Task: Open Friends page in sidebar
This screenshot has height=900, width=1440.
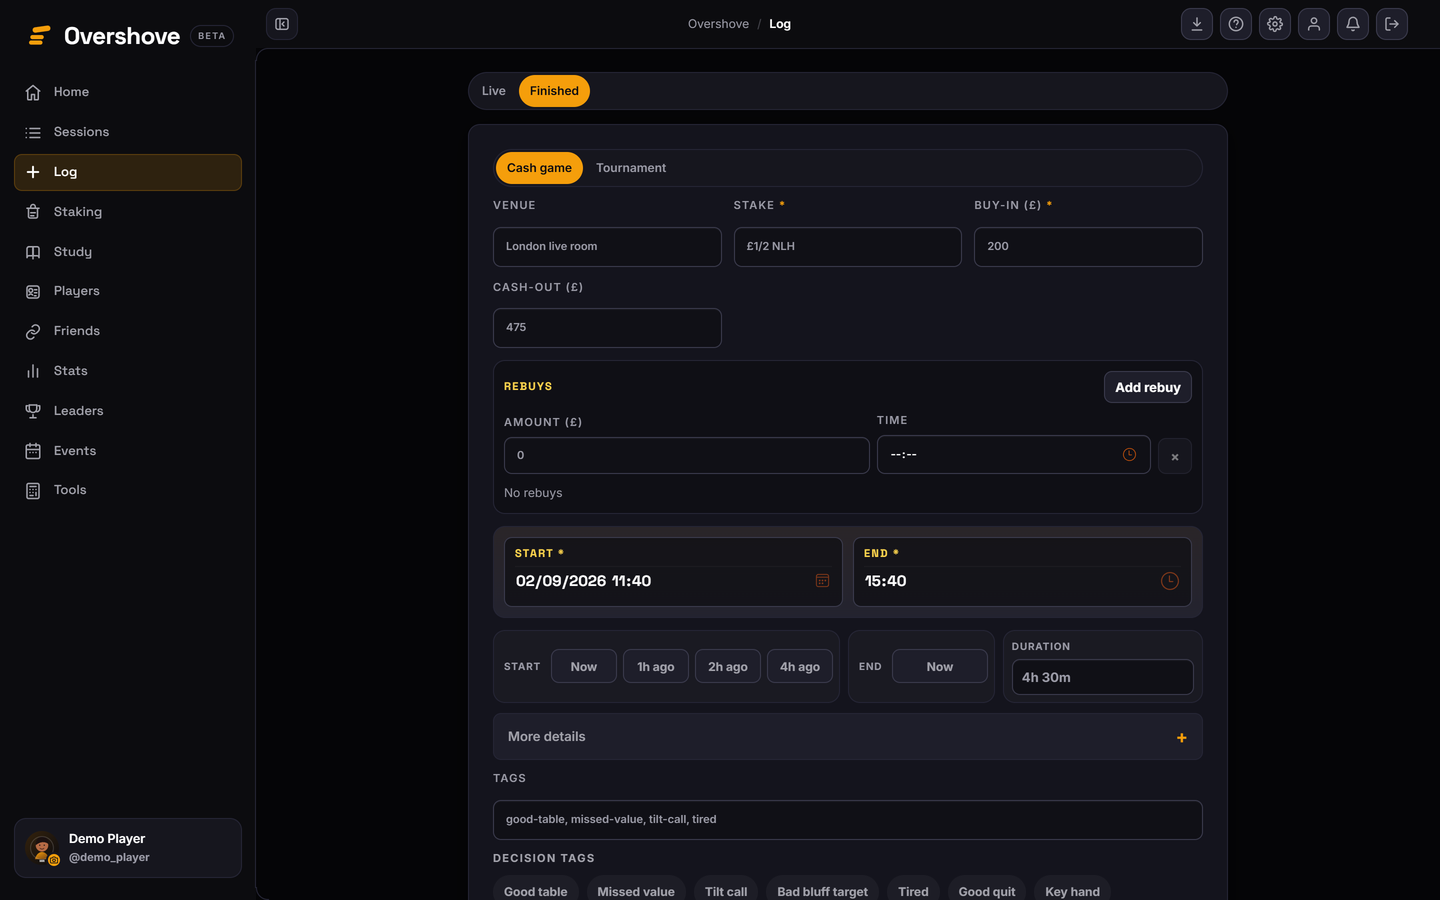Action: point(128,331)
